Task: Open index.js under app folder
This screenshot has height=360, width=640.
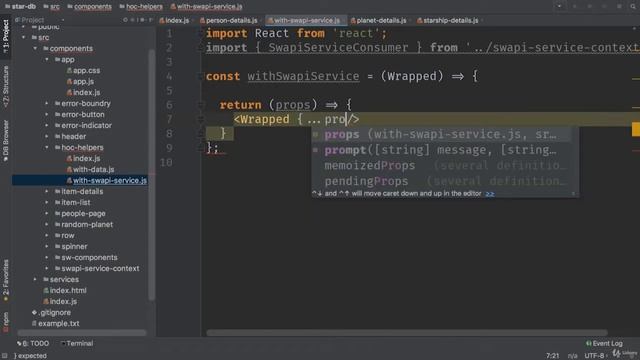Action: coord(83,93)
